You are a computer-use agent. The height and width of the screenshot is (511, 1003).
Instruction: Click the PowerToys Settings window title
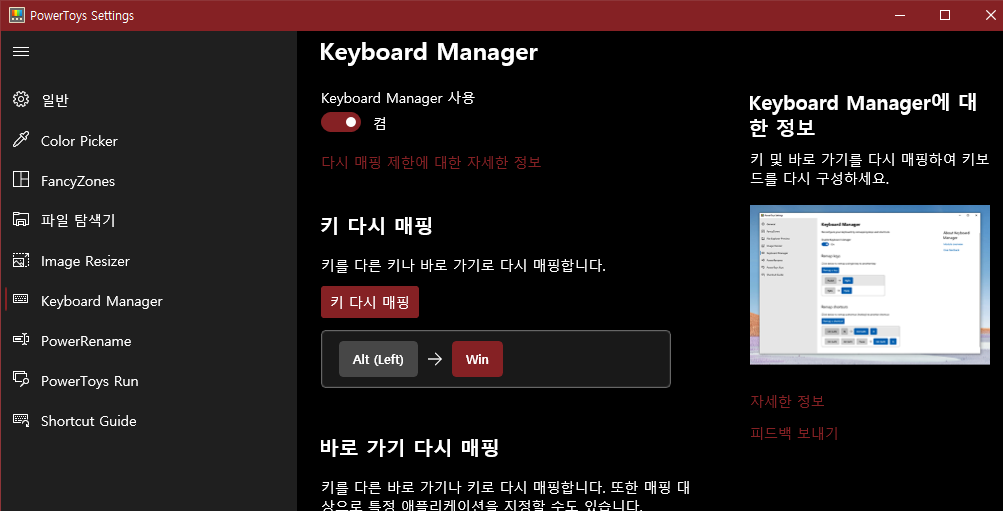82,15
